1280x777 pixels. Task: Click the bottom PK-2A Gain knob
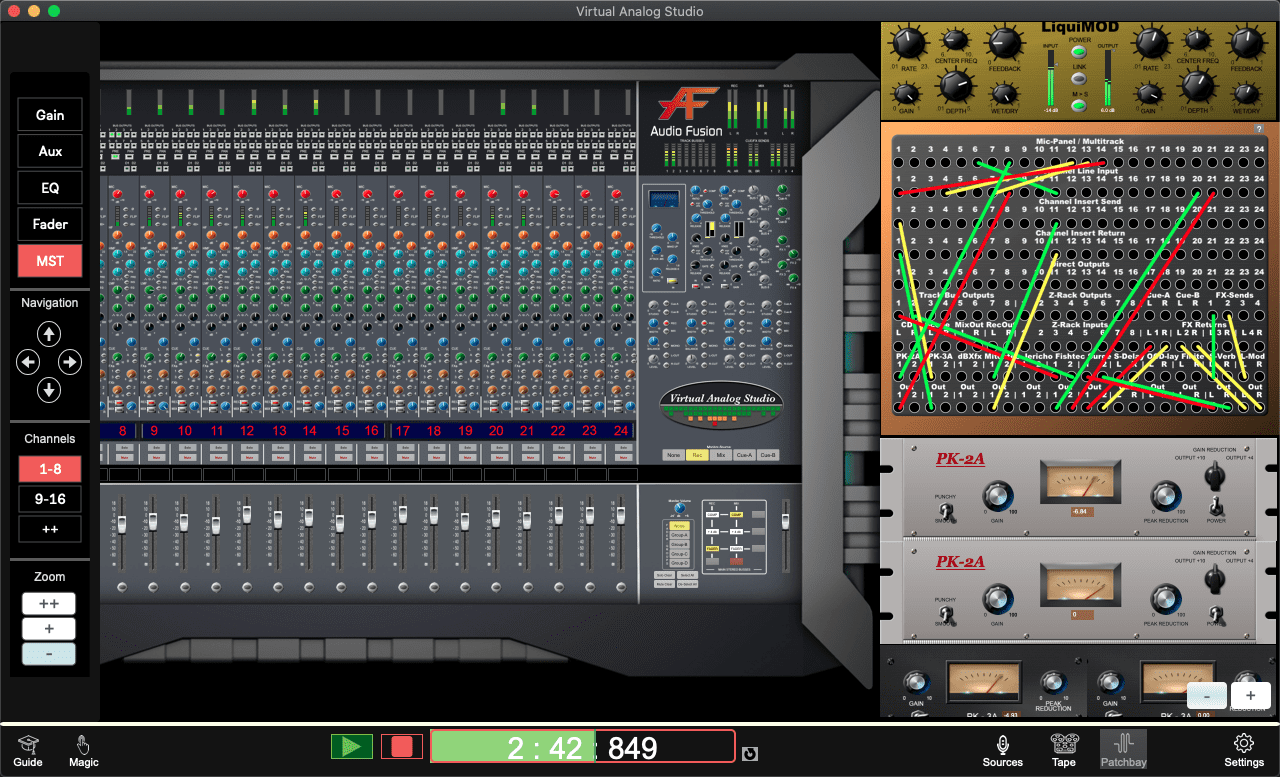[x=997, y=598]
